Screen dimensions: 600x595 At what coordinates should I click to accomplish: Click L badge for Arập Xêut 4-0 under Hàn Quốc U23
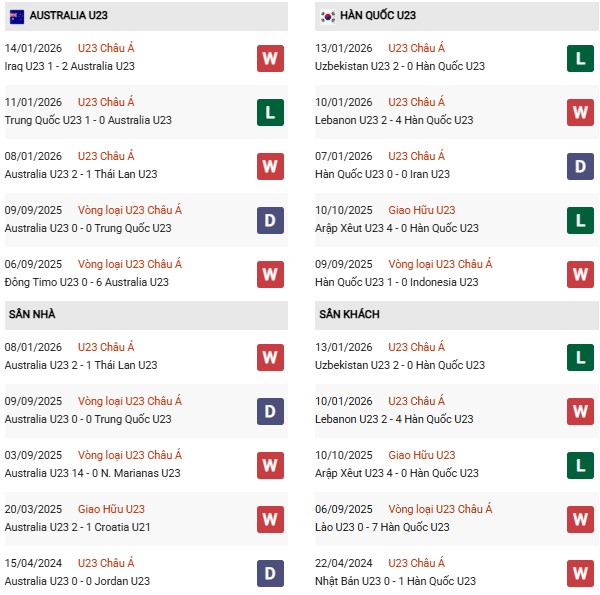click(580, 220)
